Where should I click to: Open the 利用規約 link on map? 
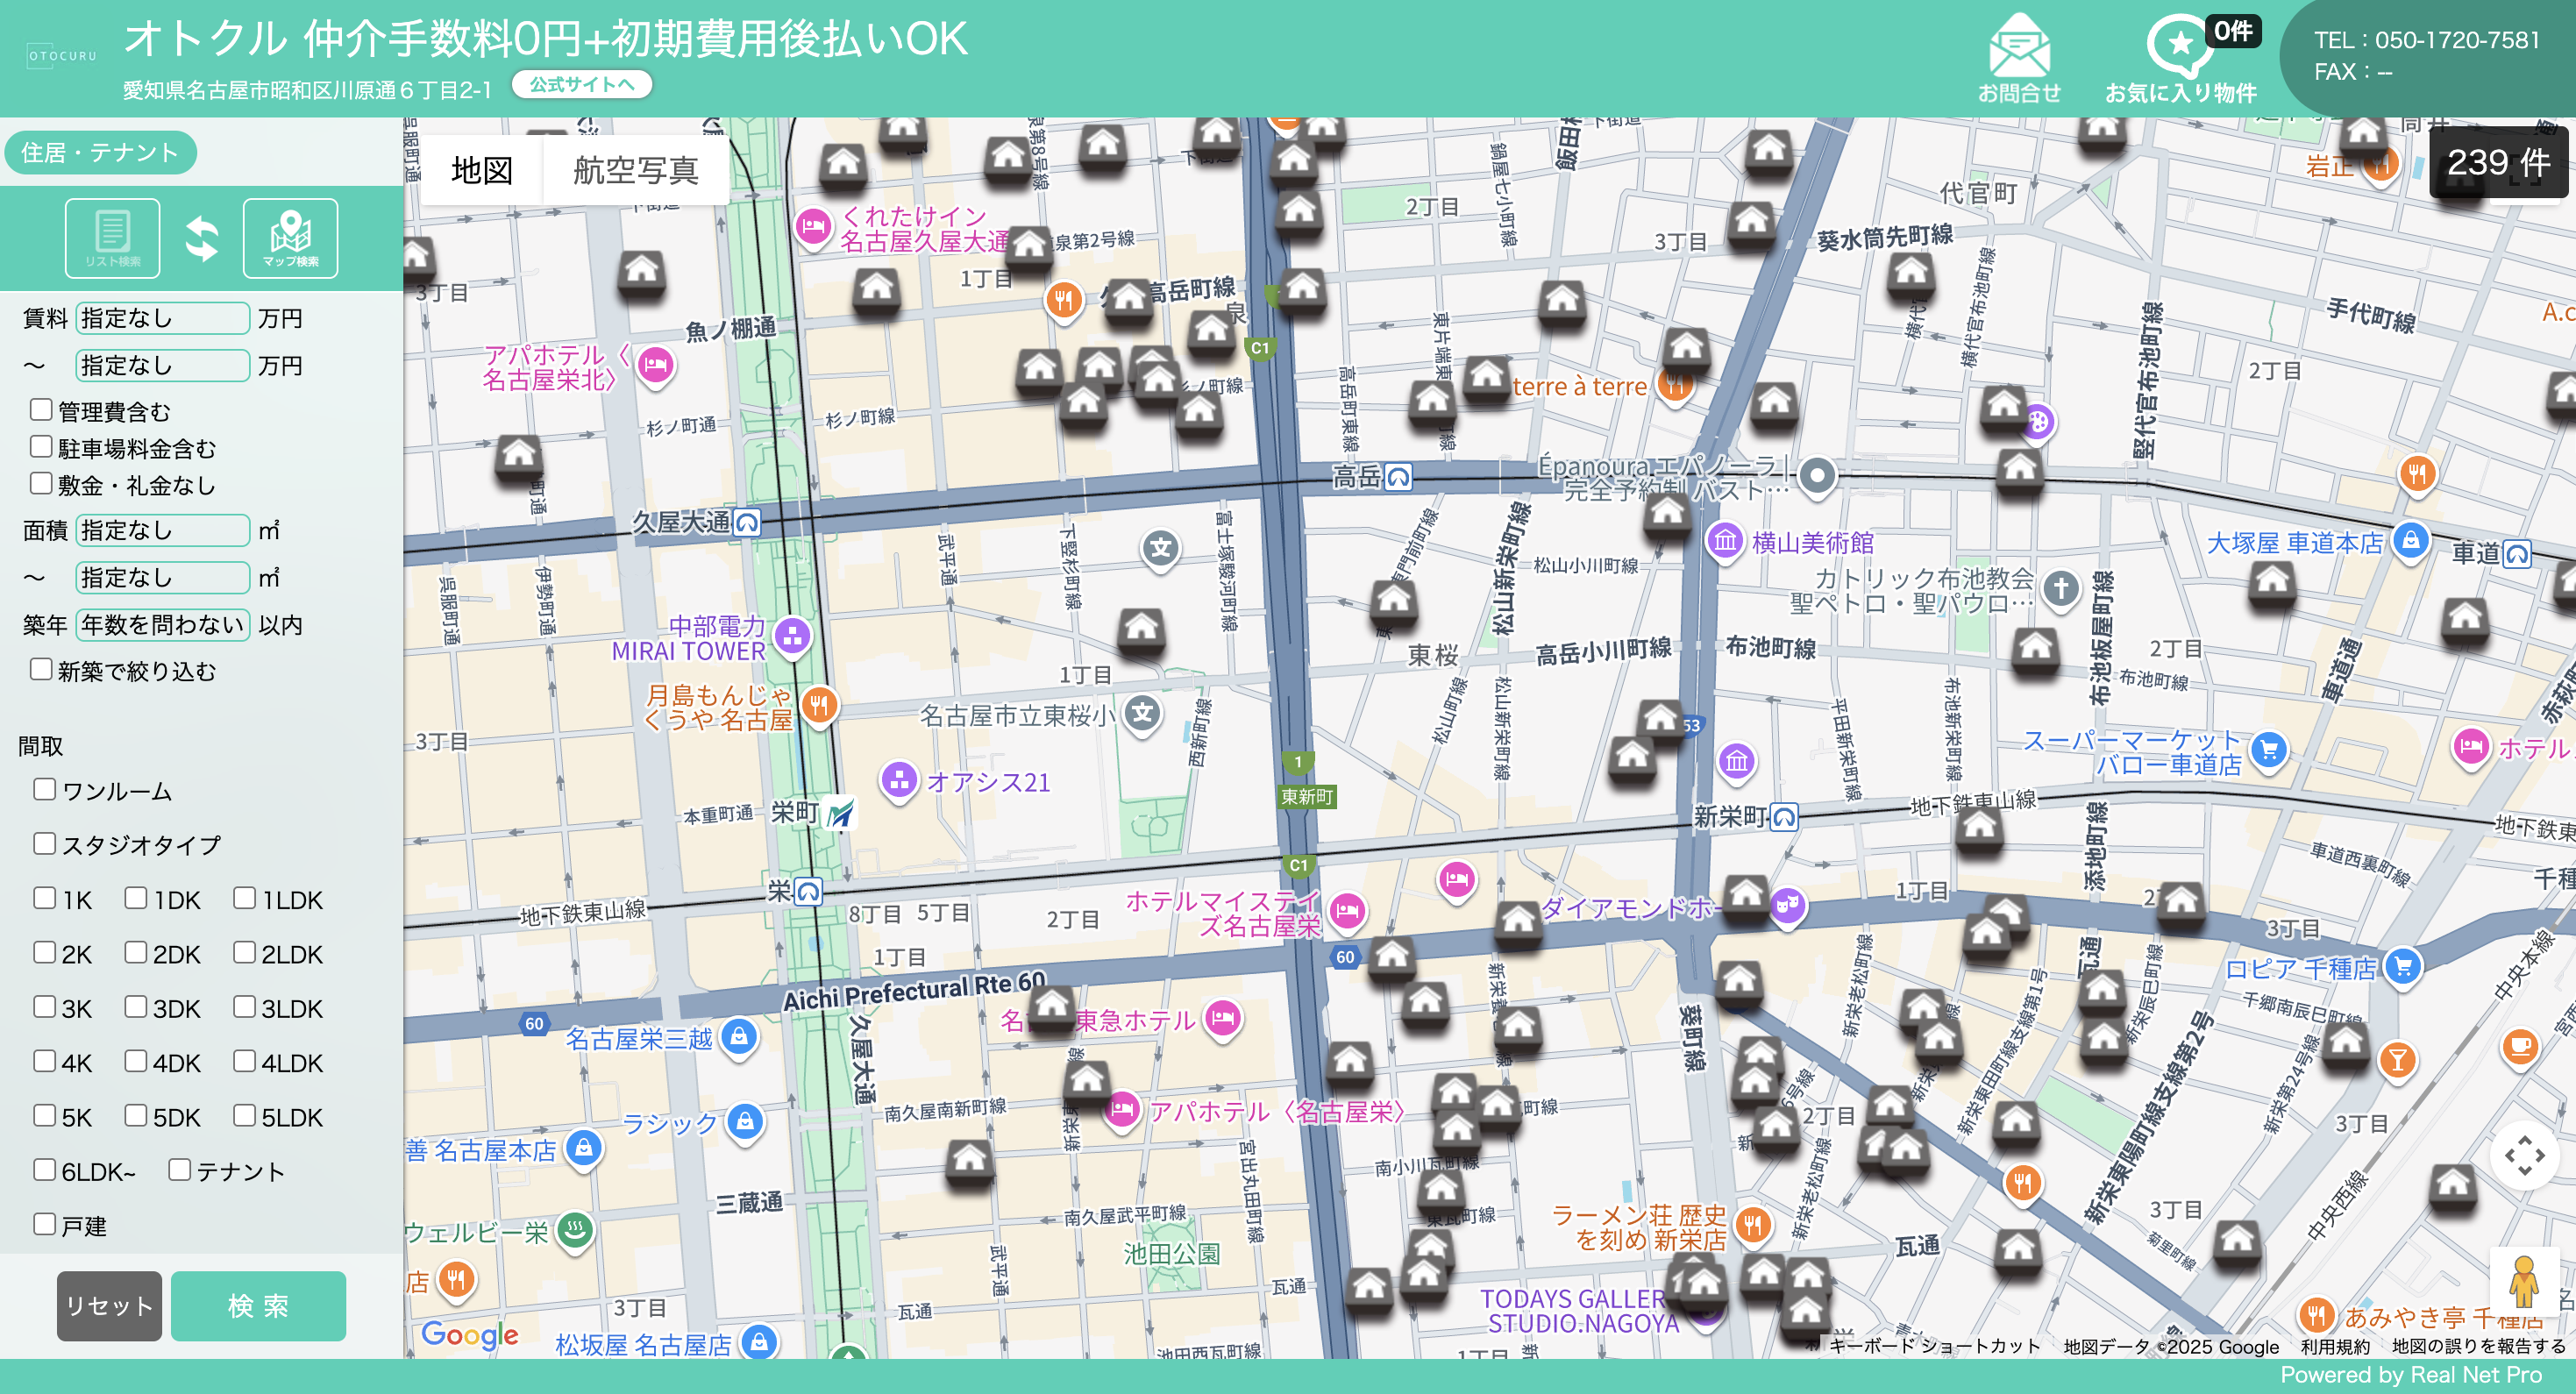click(x=2335, y=1346)
